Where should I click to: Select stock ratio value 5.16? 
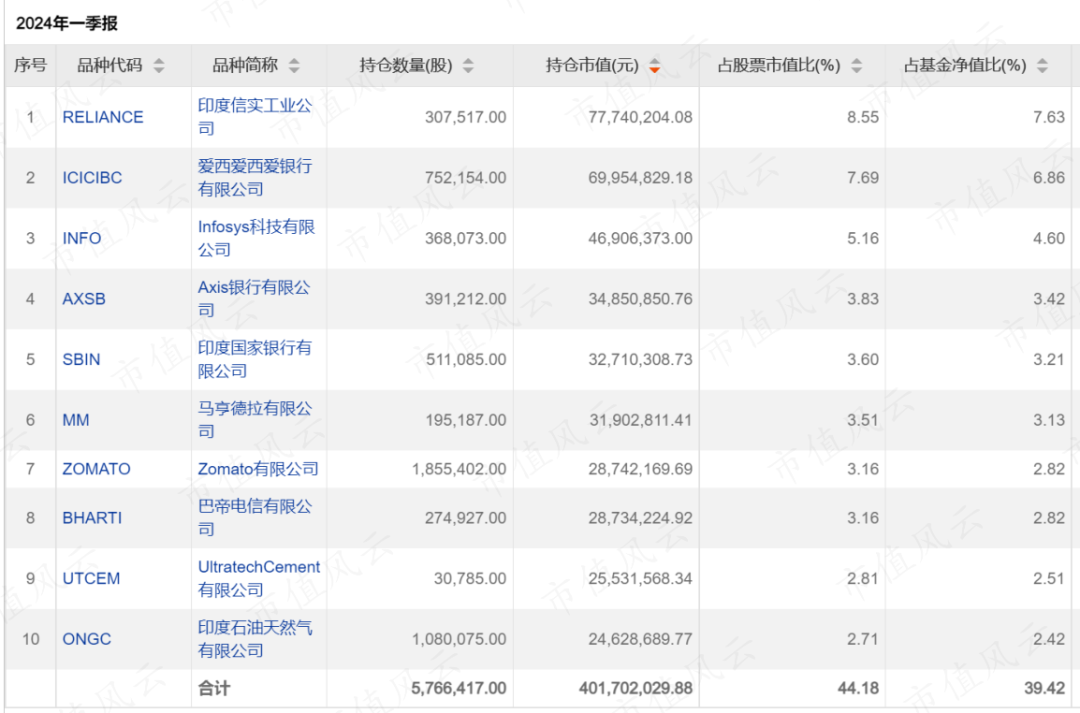pos(863,238)
